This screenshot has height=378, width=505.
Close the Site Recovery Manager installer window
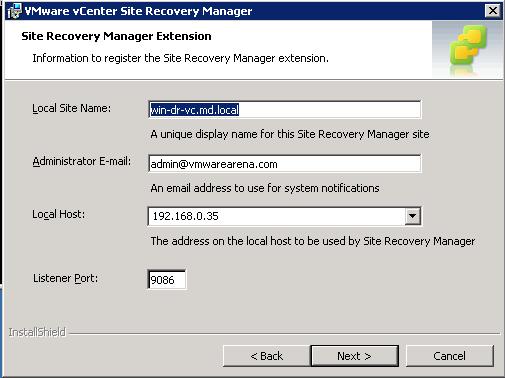coord(493,11)
